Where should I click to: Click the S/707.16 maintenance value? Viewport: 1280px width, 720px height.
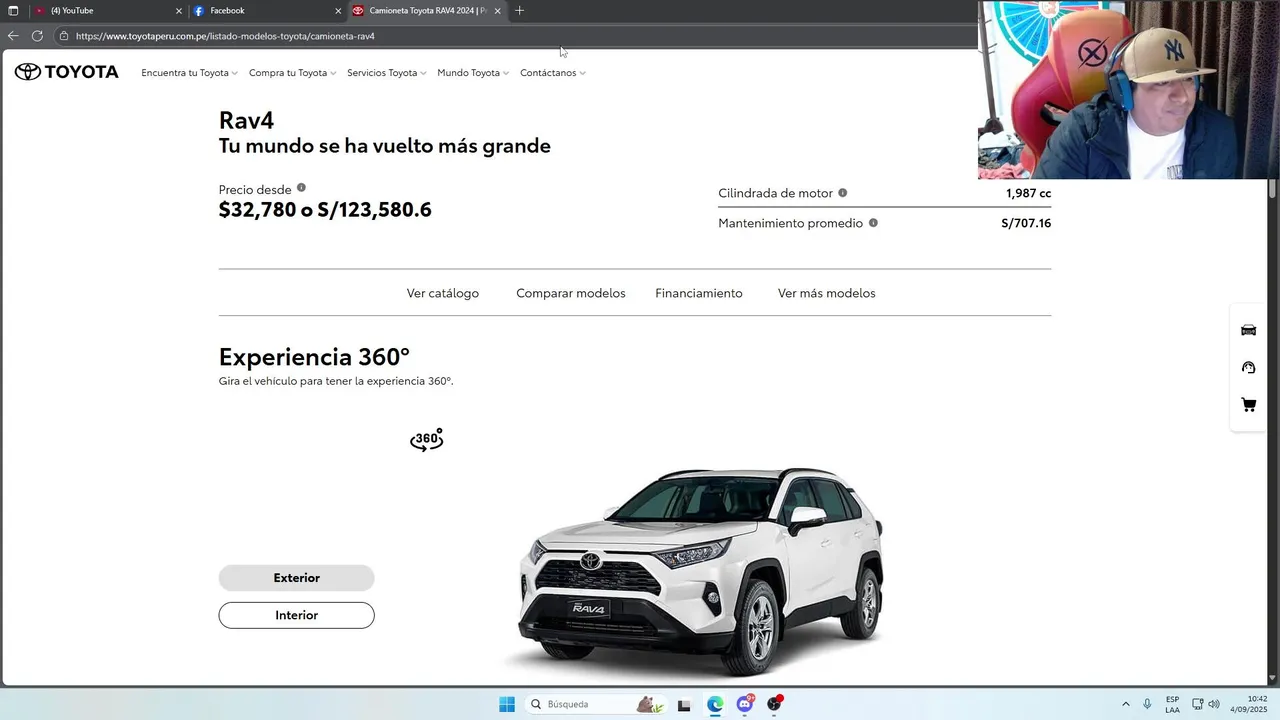1026,223
